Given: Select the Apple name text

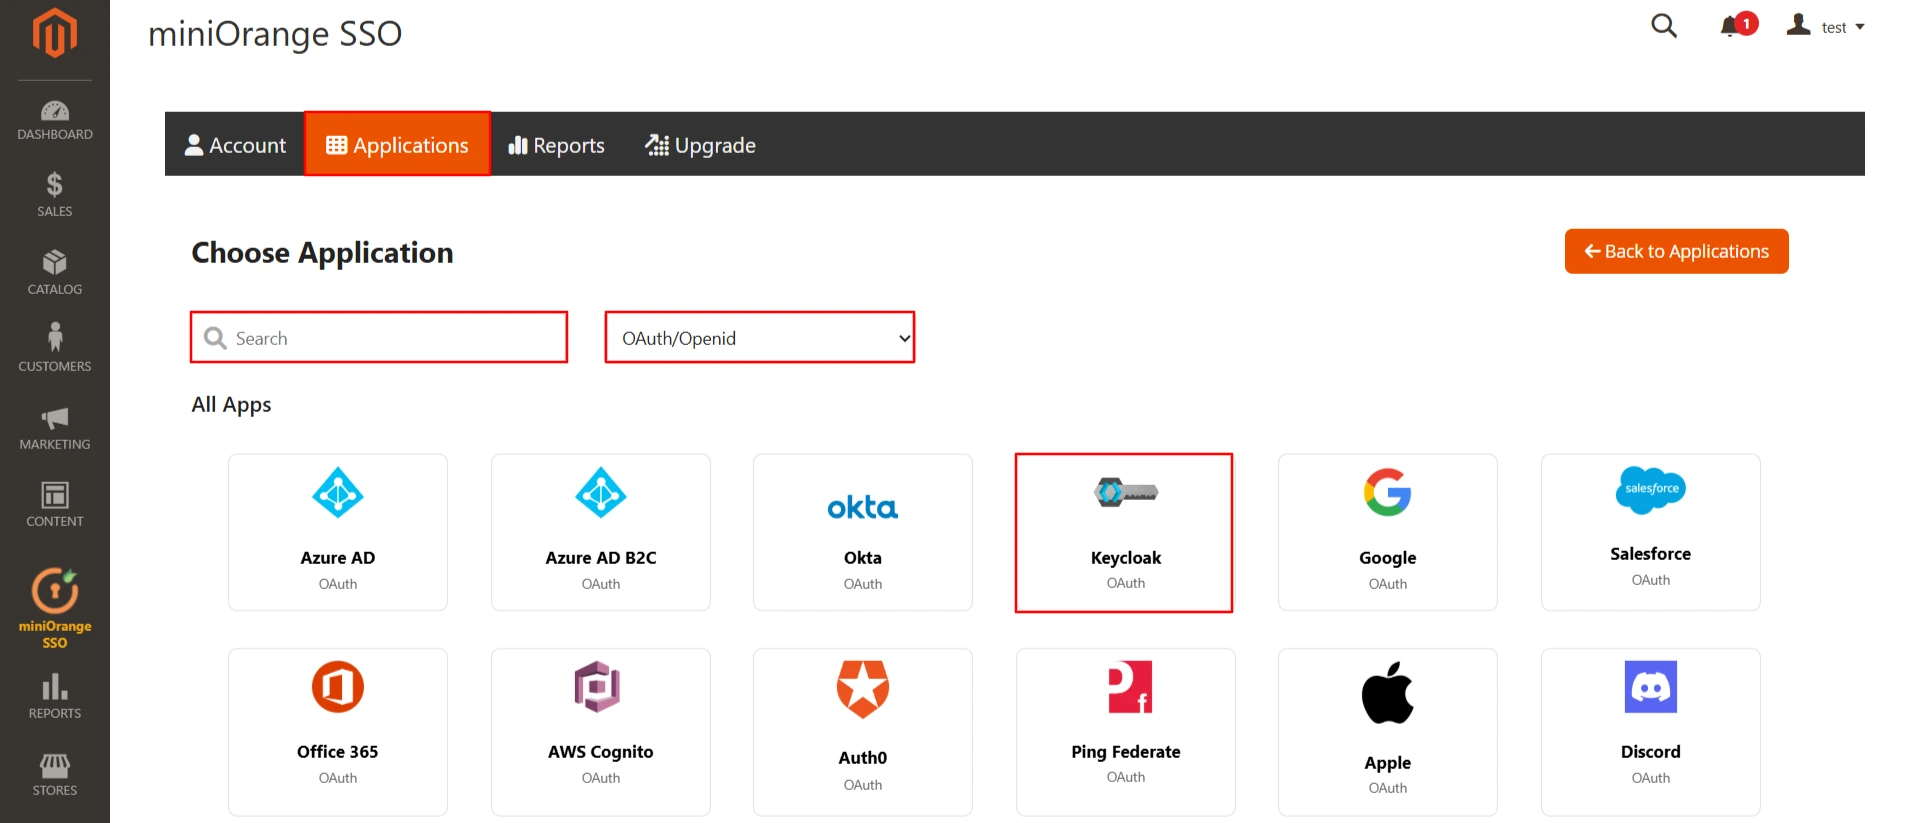Looking at the screenshot, I should tap(1388, 763).
